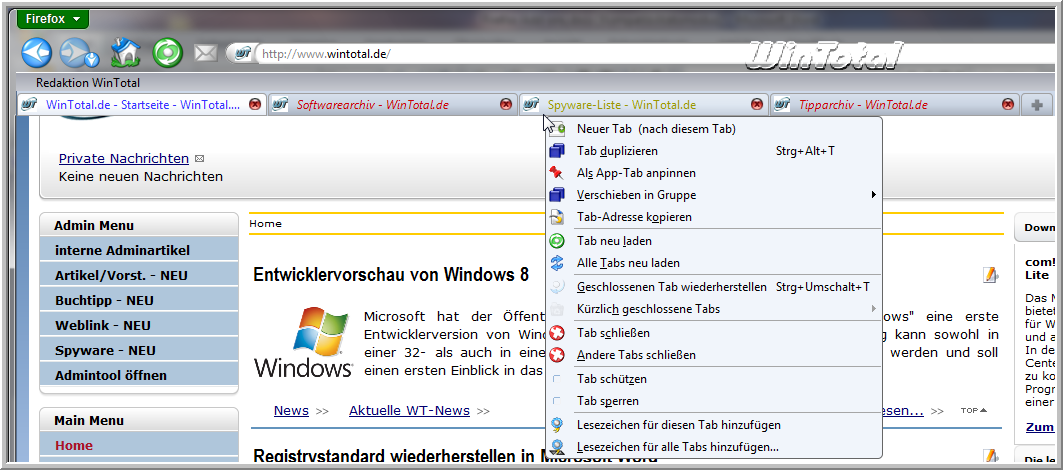The width and height of the screenshot is (1063, 470).
Task: Click the TOP link with arrow
Action: pyautogui.click(x=974, y=410)
